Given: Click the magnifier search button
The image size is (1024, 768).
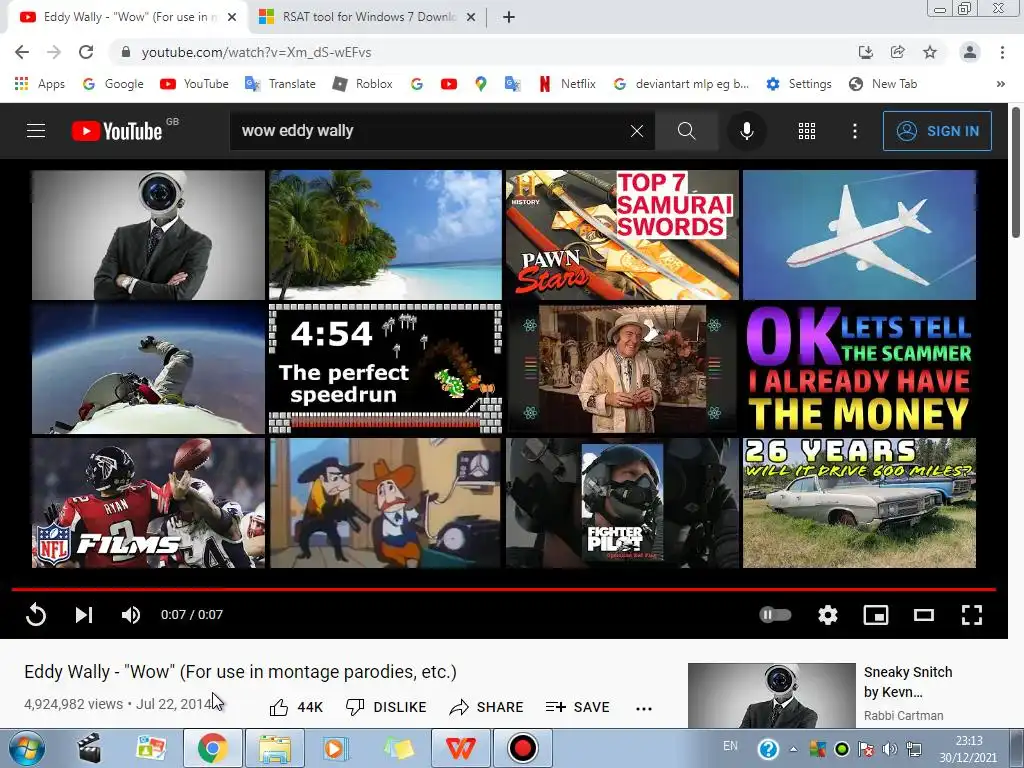Looking at the screenshot, I should tap(686, 131).
